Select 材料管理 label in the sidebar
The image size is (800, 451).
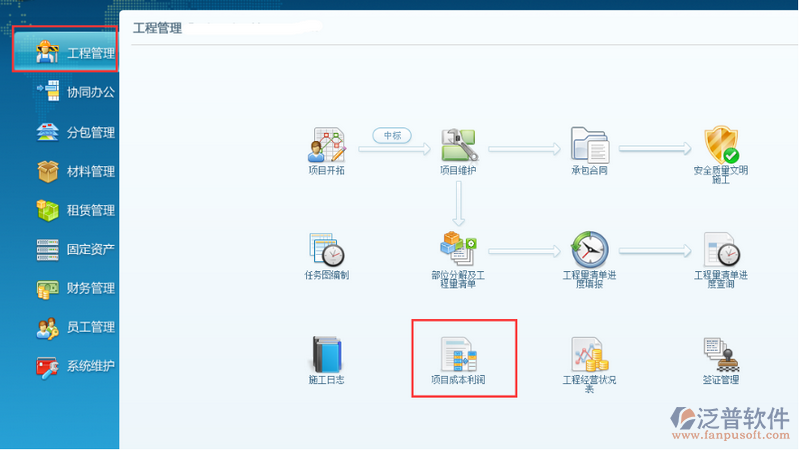(91, 171)
